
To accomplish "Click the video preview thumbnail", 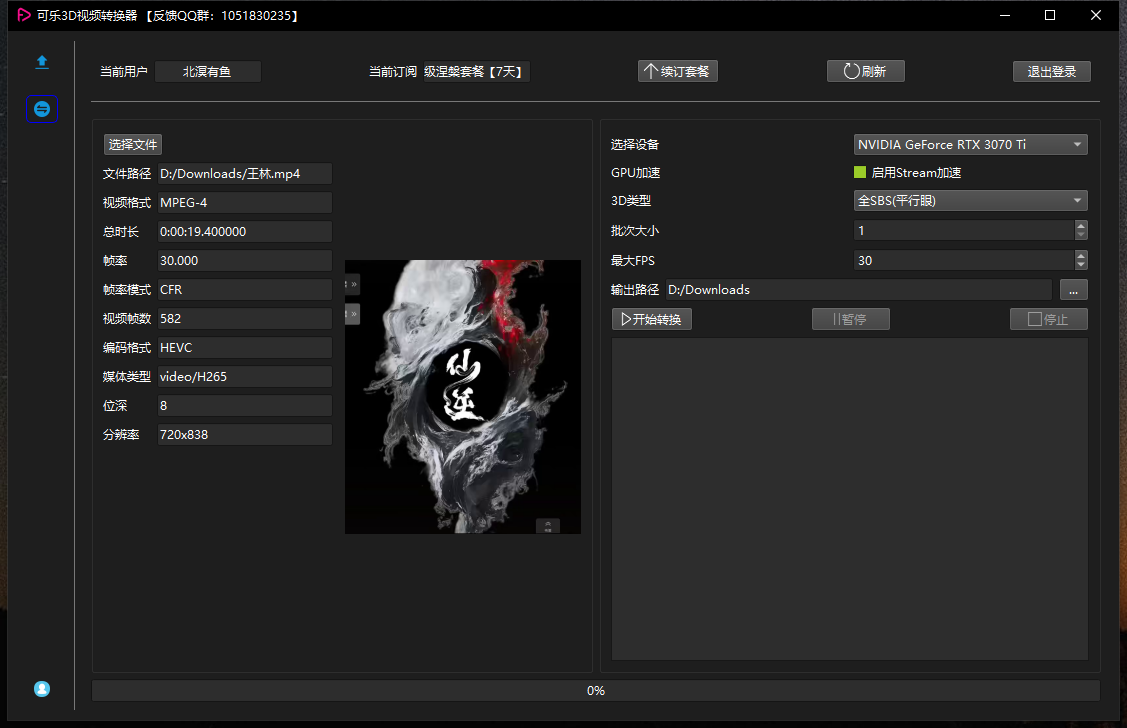I will coord(463,397).
